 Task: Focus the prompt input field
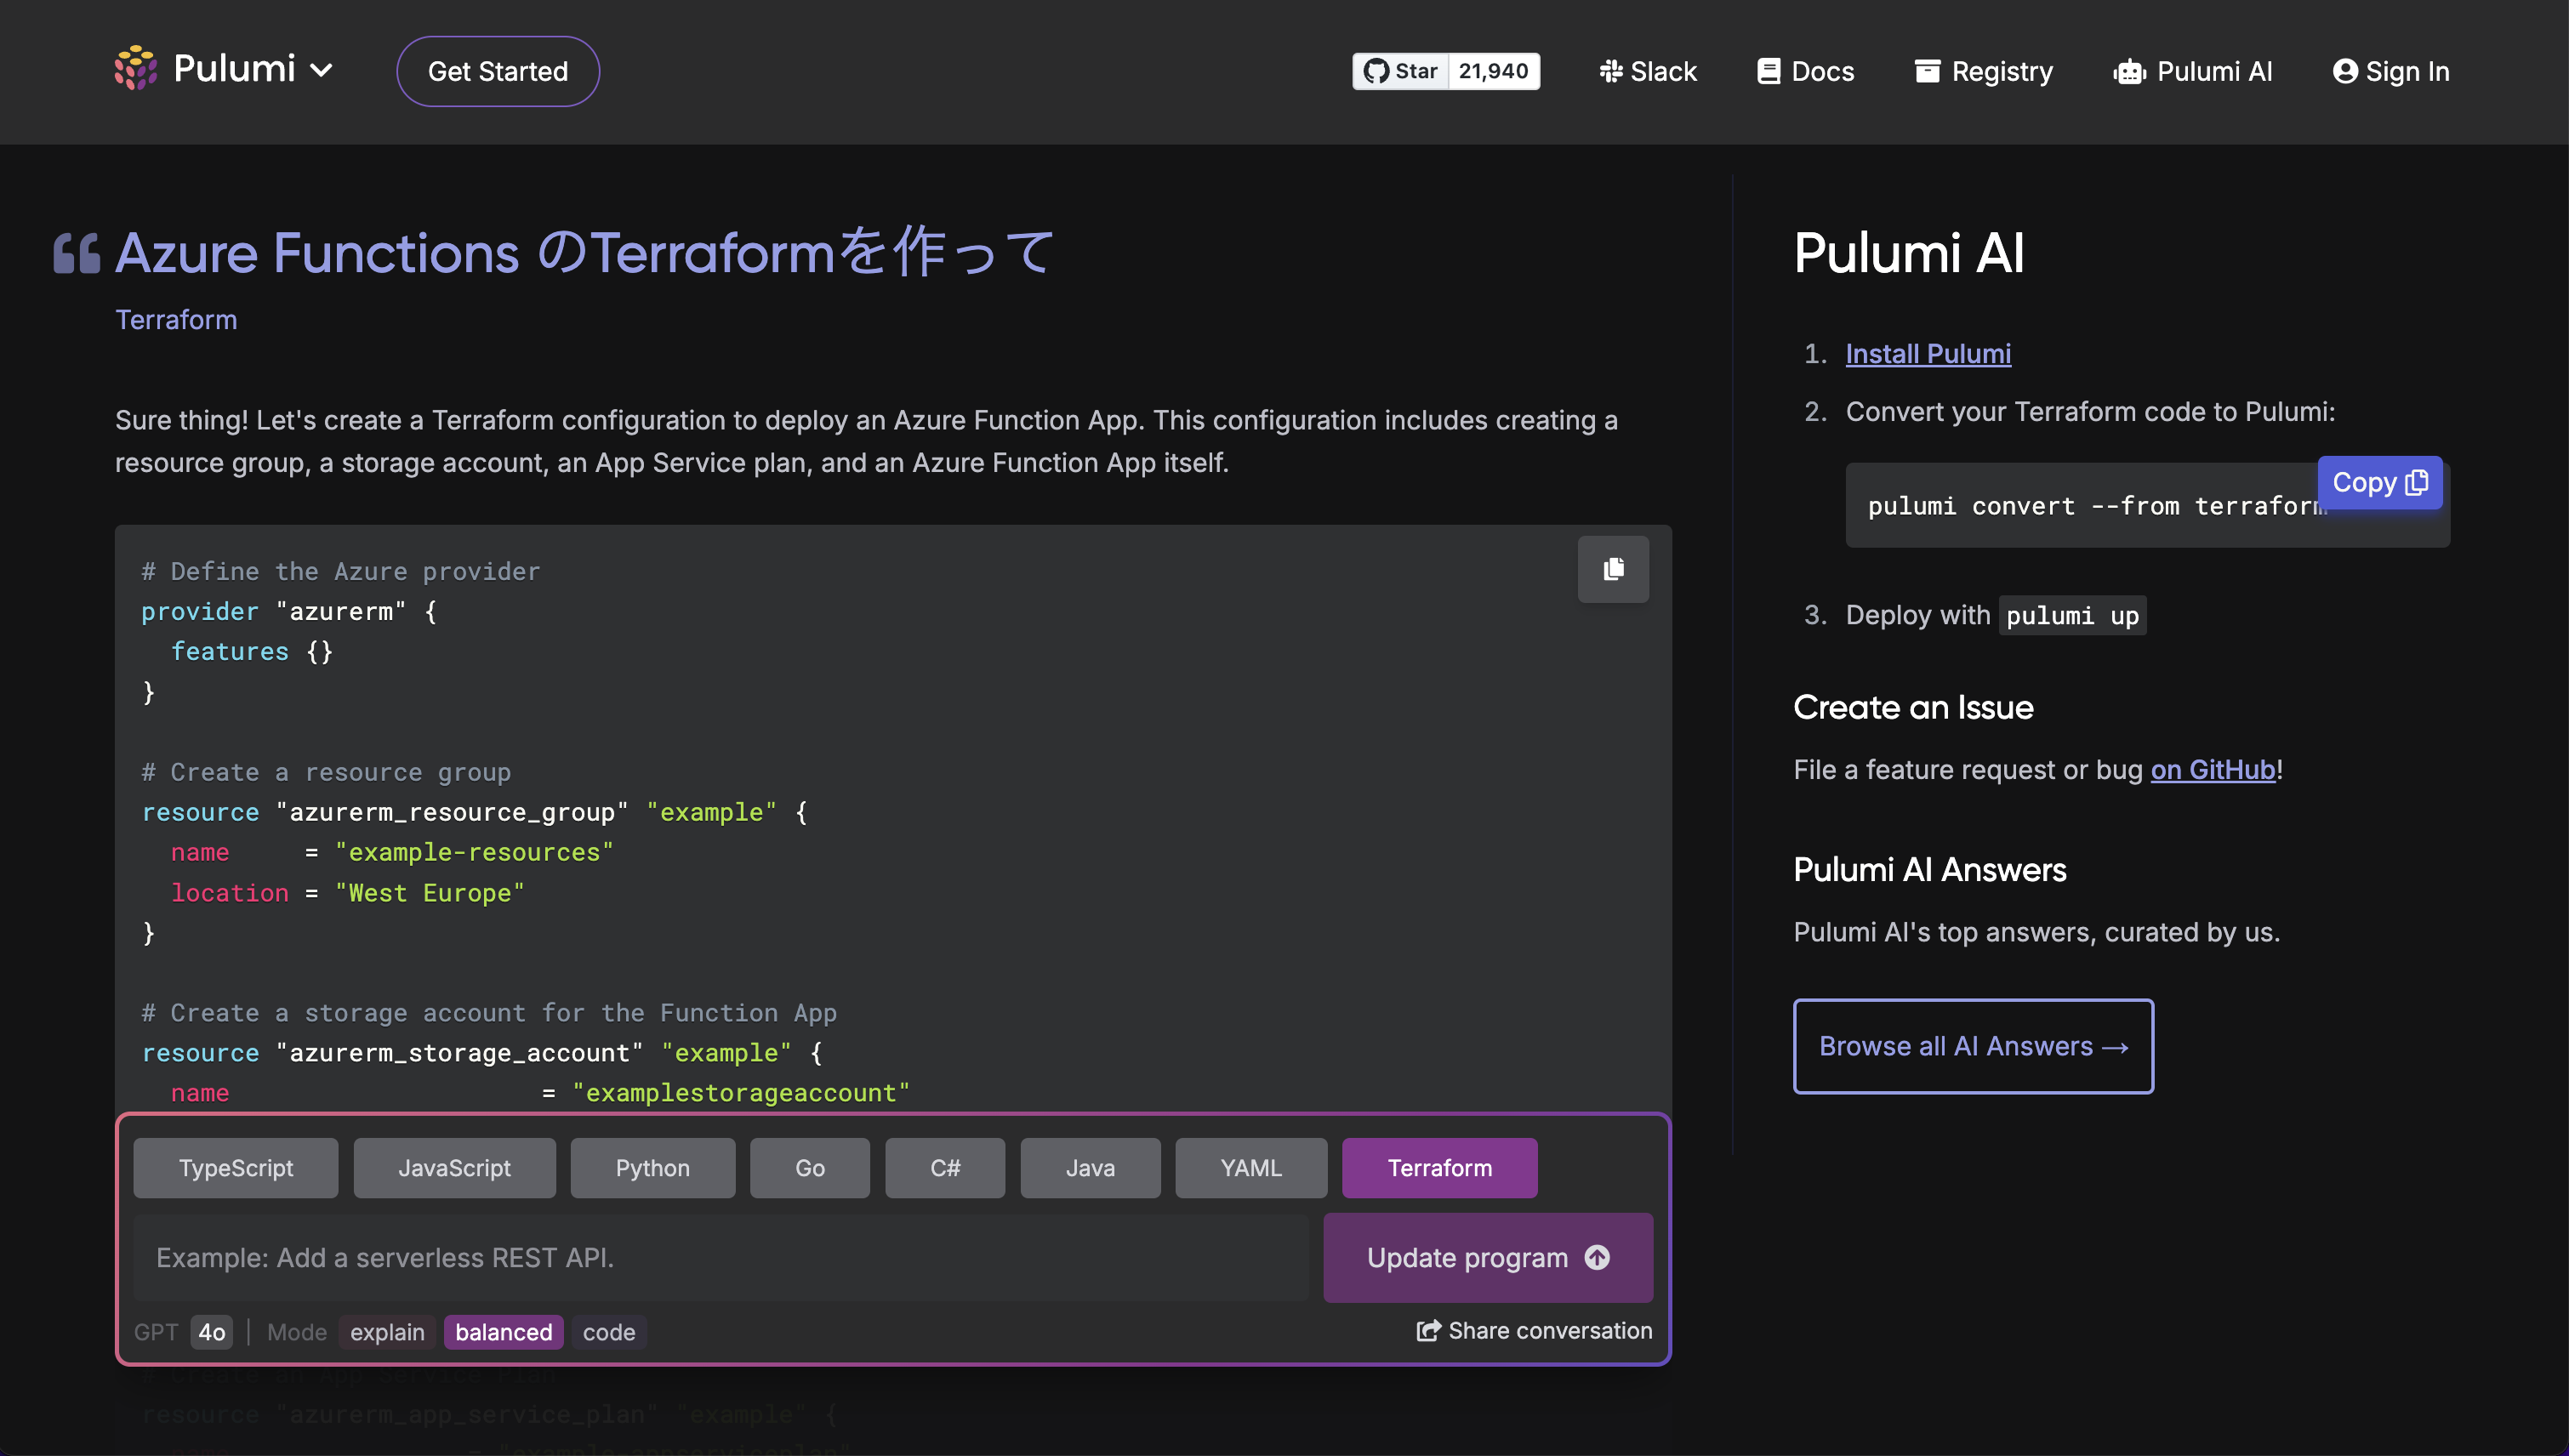721,1258
